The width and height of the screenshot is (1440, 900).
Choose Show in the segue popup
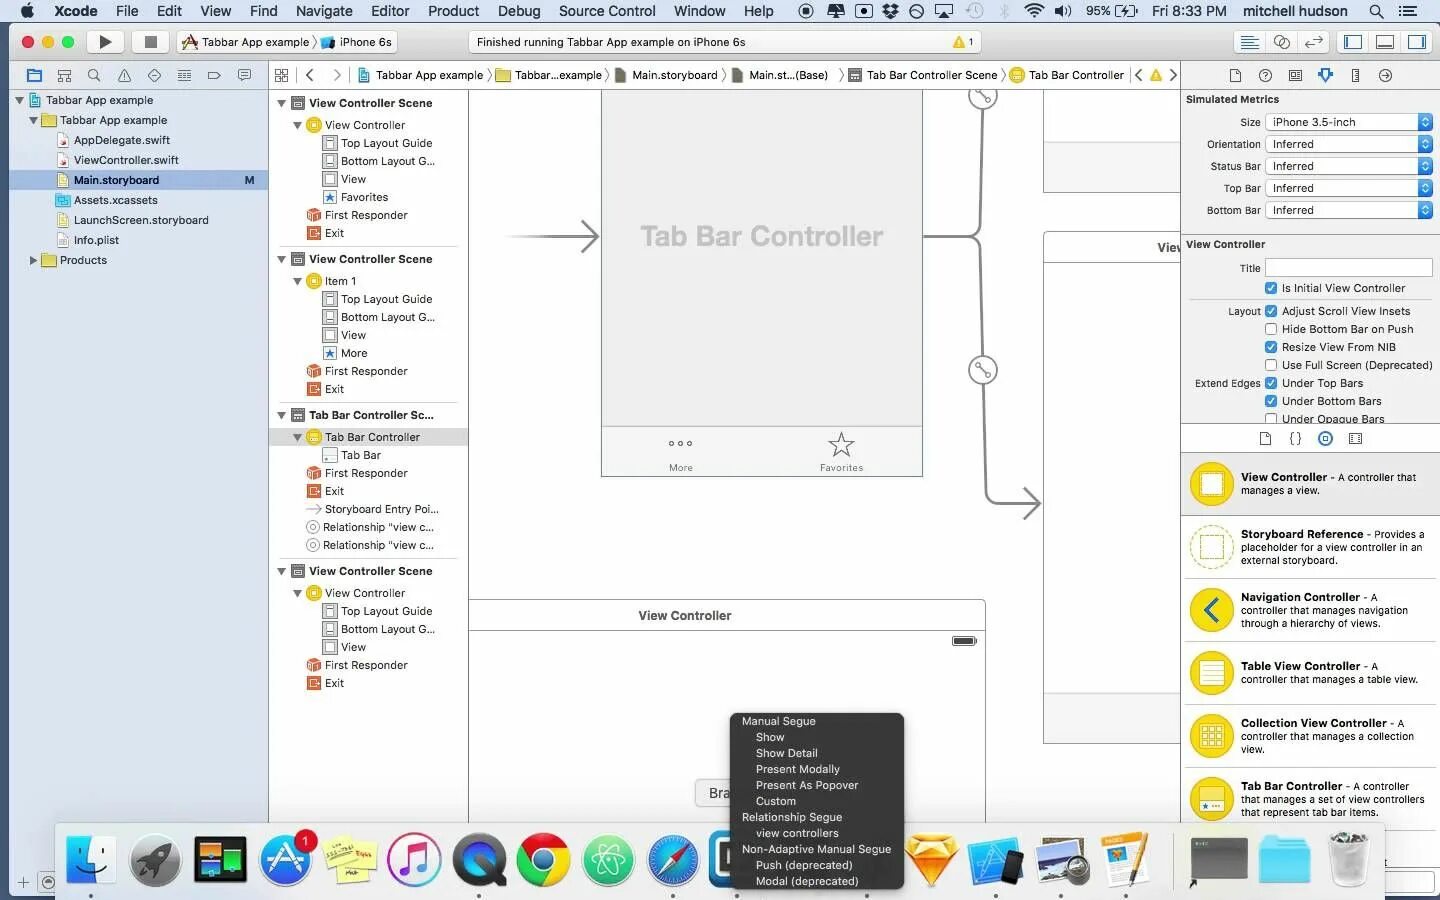pos(770,737)
